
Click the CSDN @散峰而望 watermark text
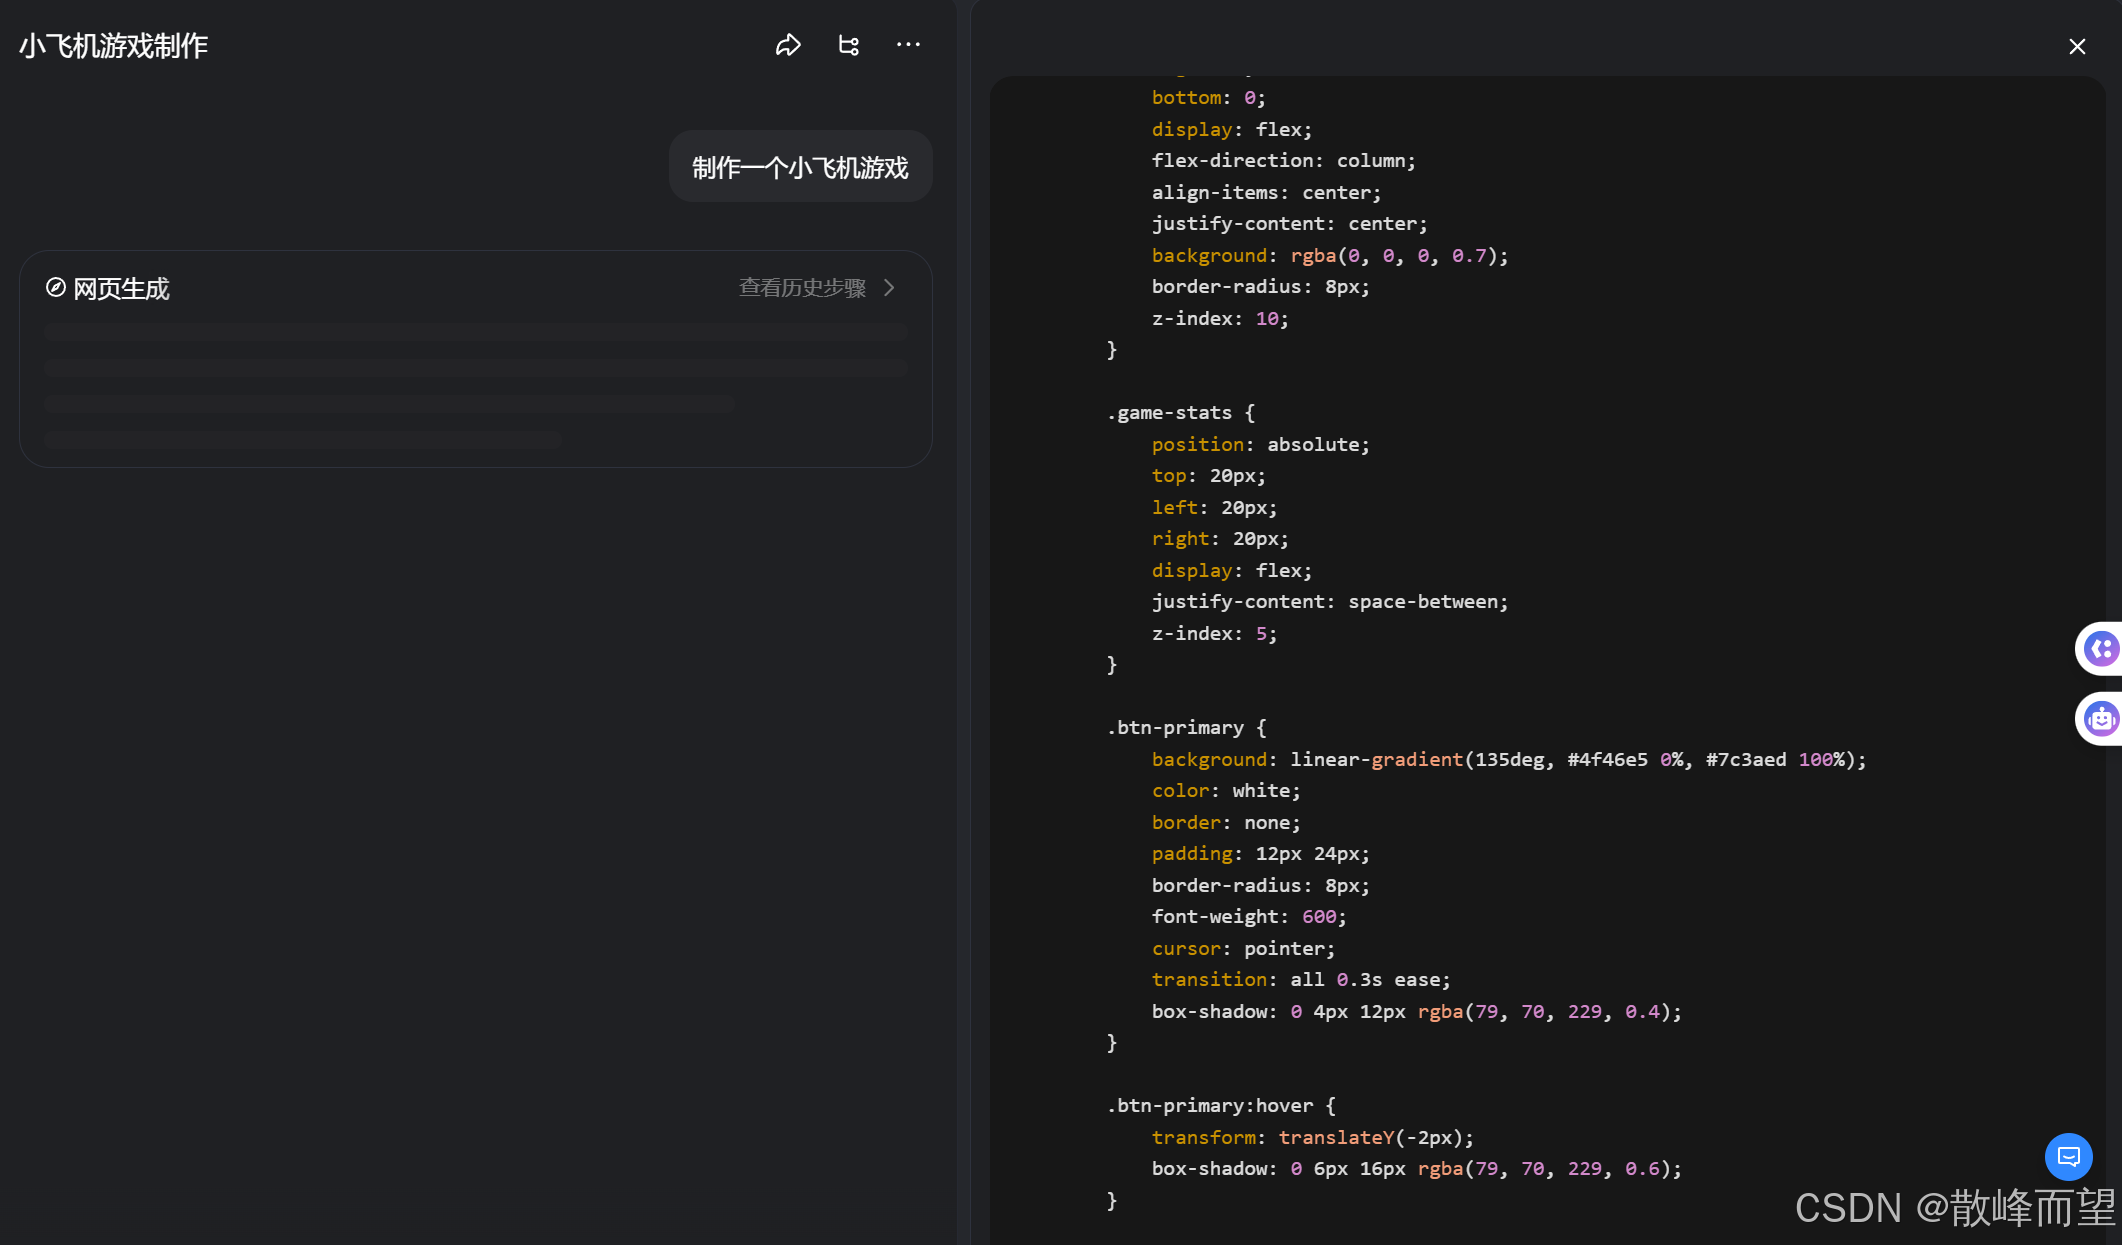(x=1954, y=1208)
